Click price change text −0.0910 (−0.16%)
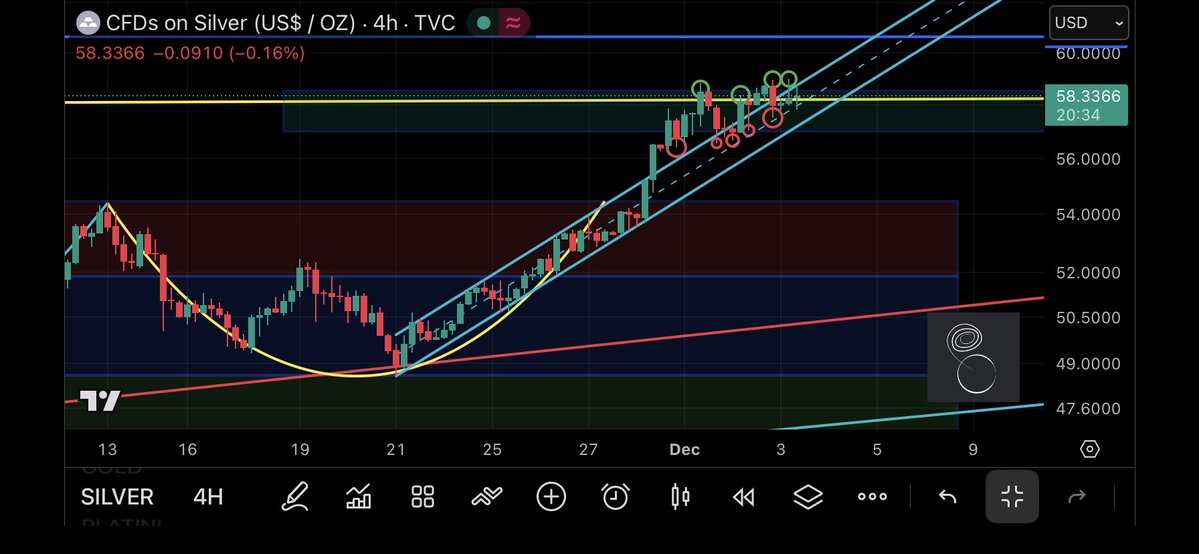 pos(229,53)
